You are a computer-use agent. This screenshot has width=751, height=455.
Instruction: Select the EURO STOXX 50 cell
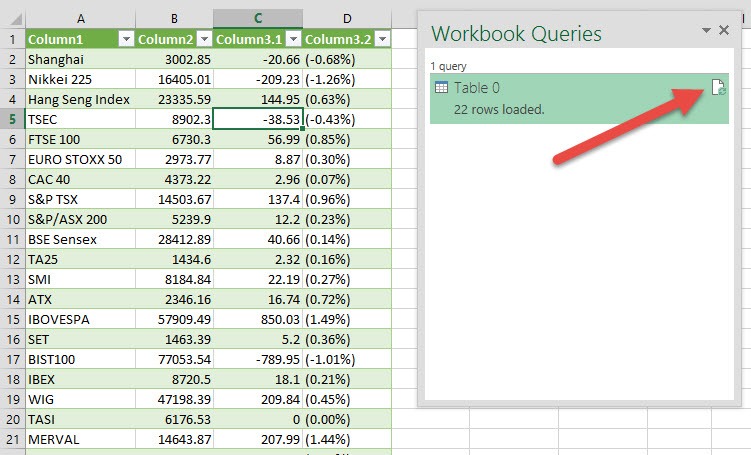(x=80, y=159)
